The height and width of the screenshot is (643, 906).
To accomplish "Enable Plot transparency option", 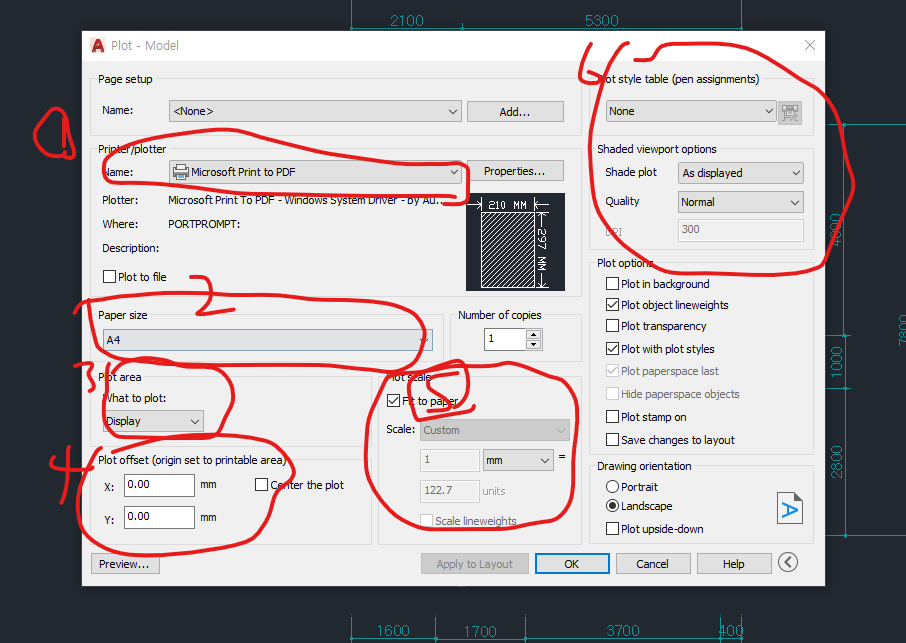I will (612, 326).
